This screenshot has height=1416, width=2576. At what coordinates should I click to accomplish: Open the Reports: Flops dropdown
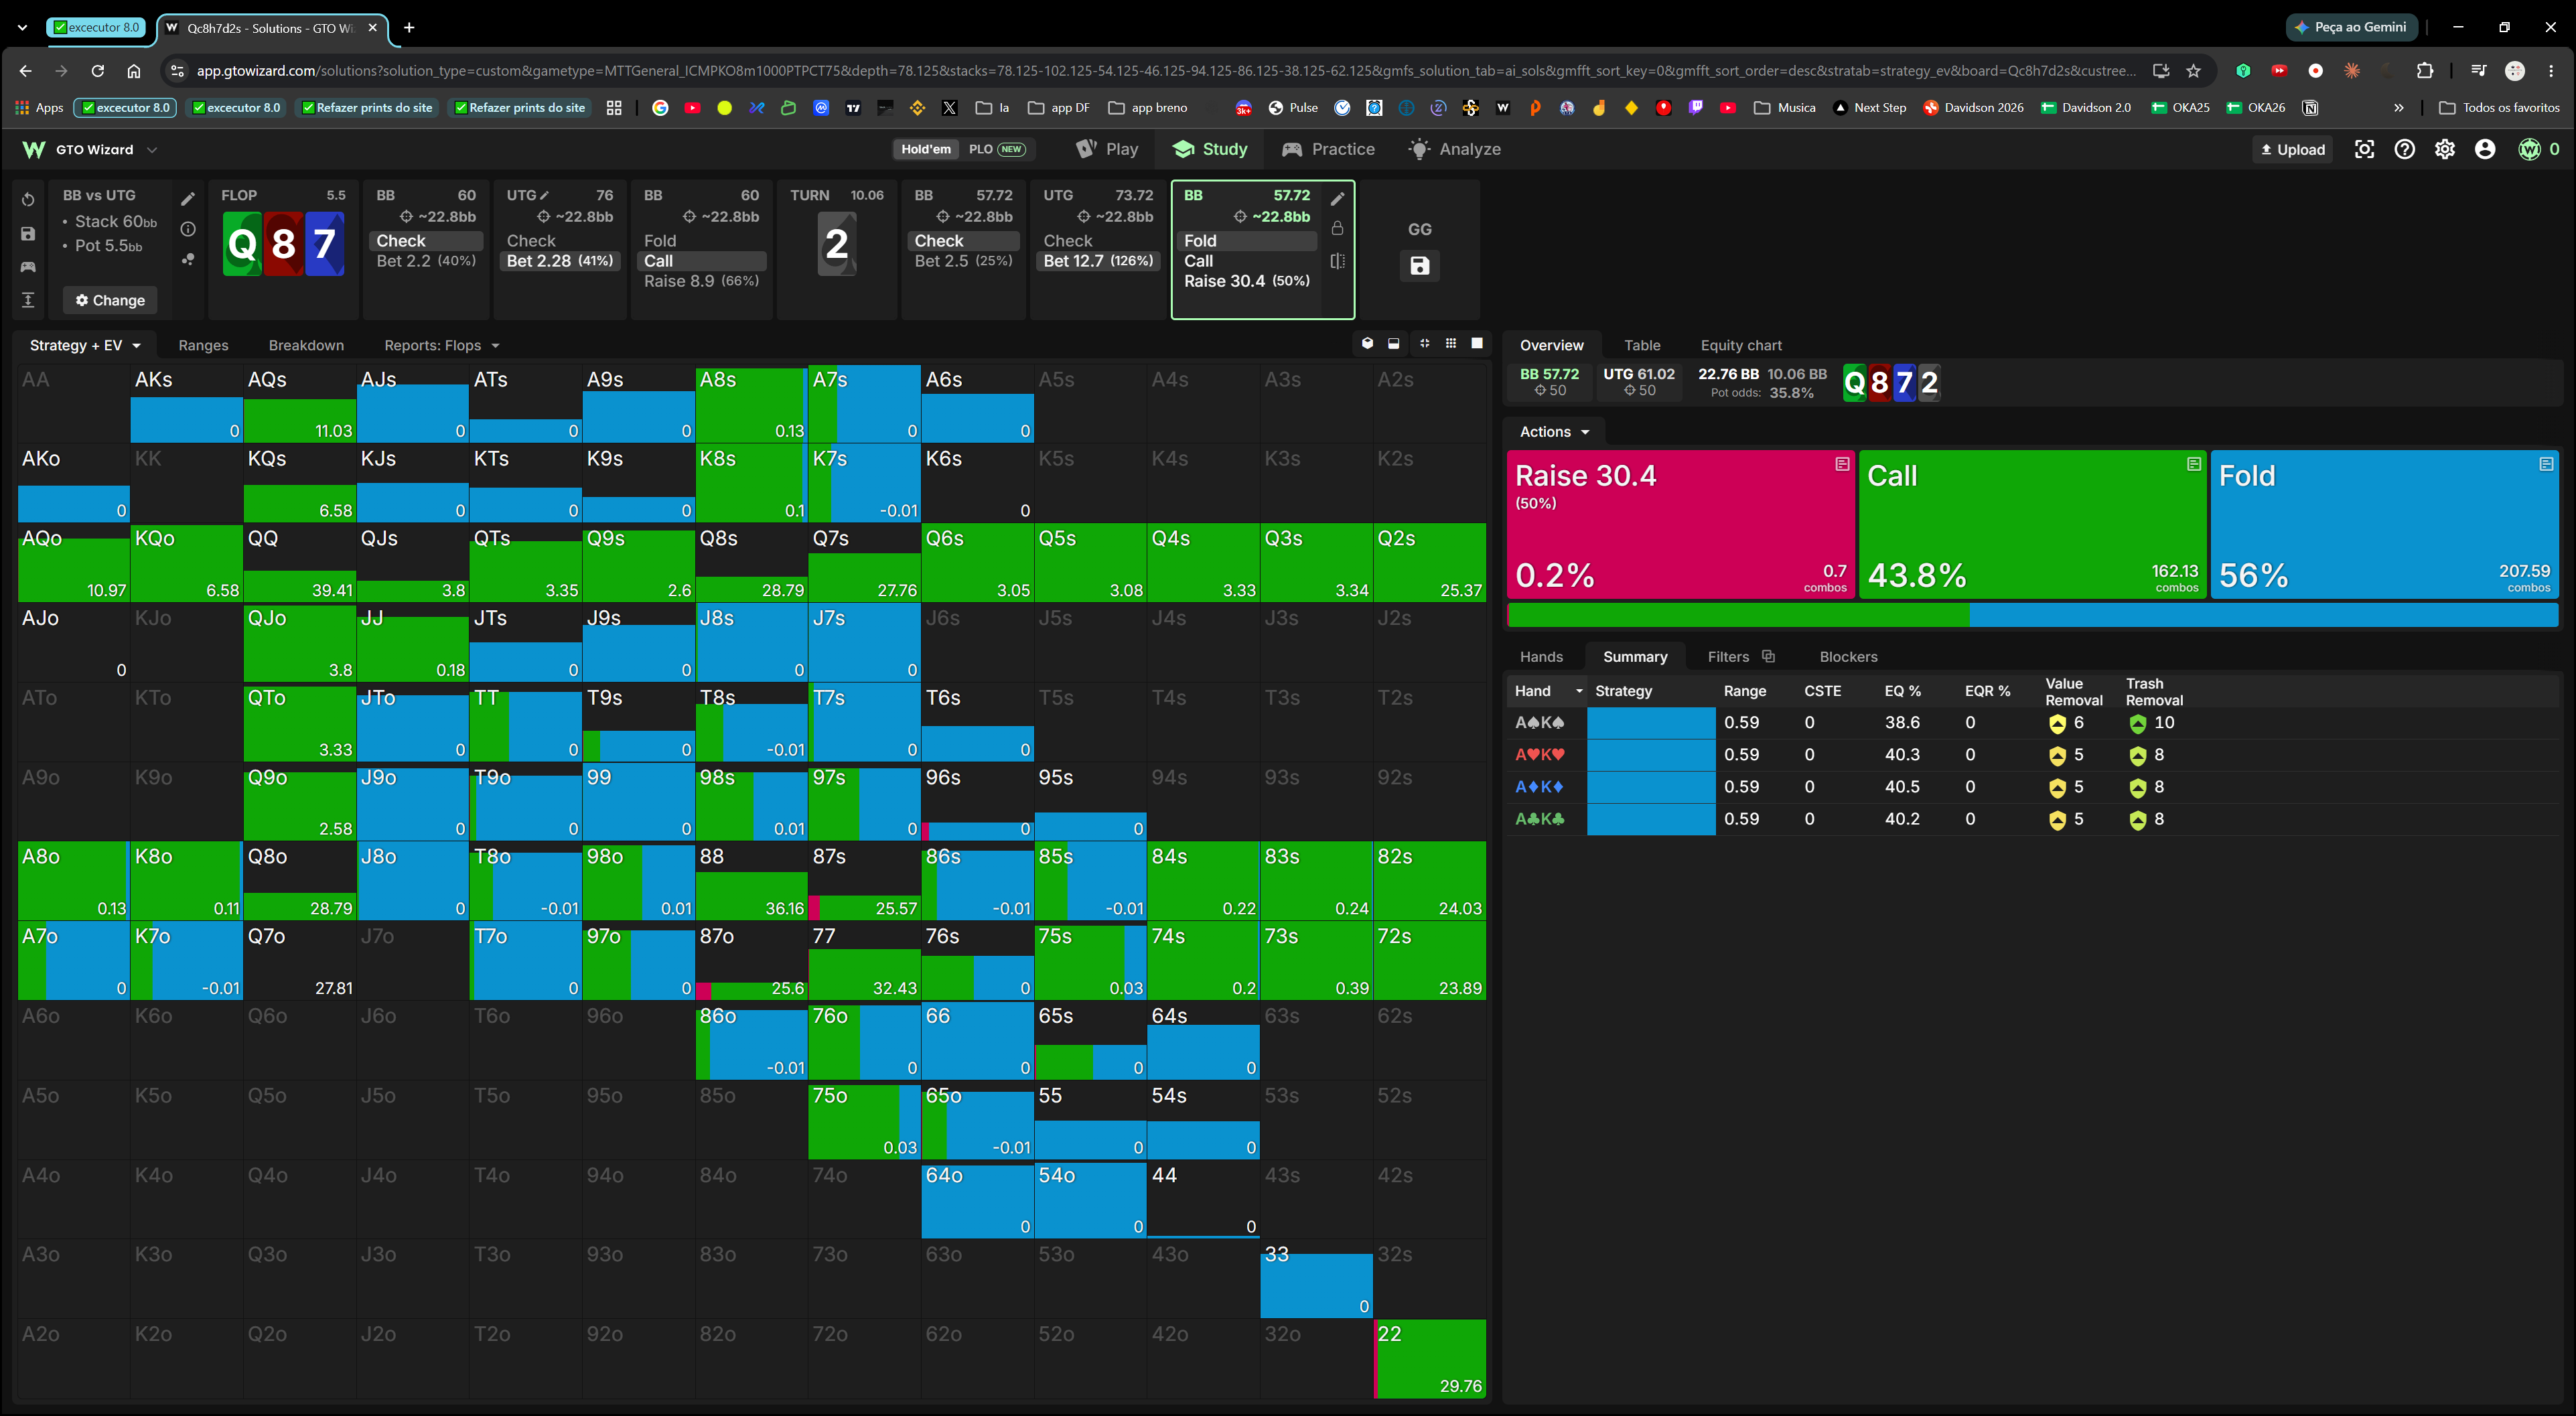click(x=441, y=346)
